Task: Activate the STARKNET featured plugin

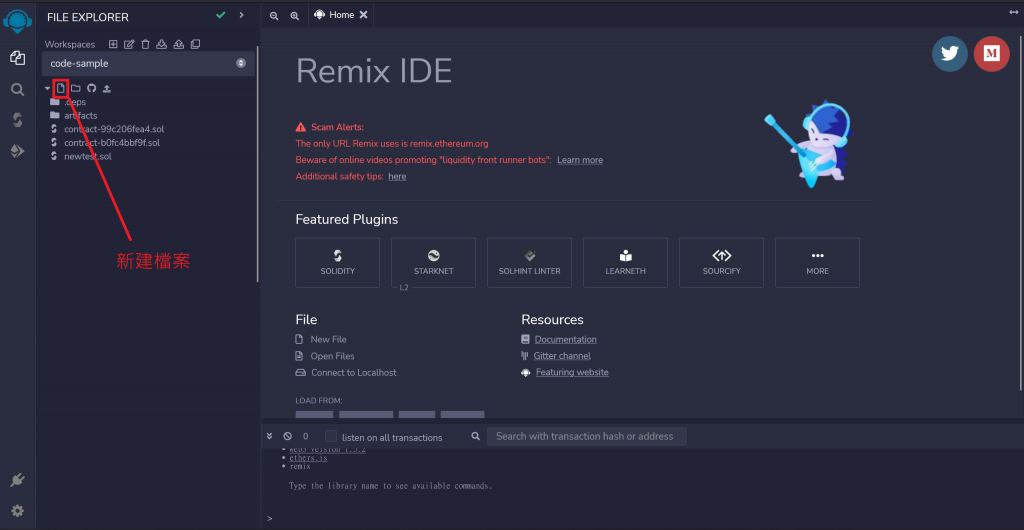Action: (x=434, y=262)
